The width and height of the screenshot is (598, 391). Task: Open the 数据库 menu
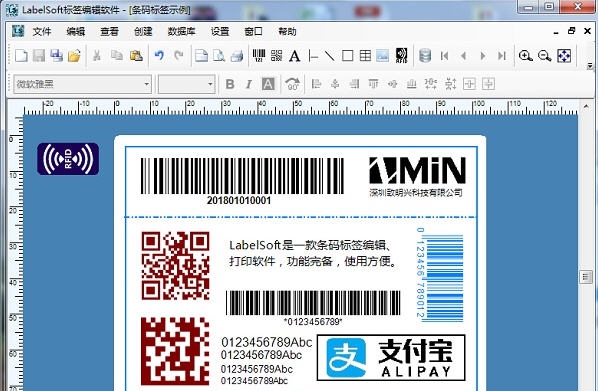182,32
